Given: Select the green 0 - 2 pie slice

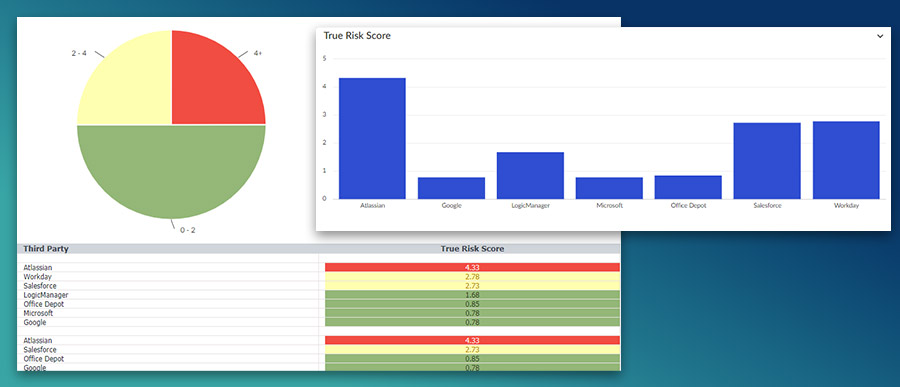Looking at the screenshot, I should click(x=171, y=172).
